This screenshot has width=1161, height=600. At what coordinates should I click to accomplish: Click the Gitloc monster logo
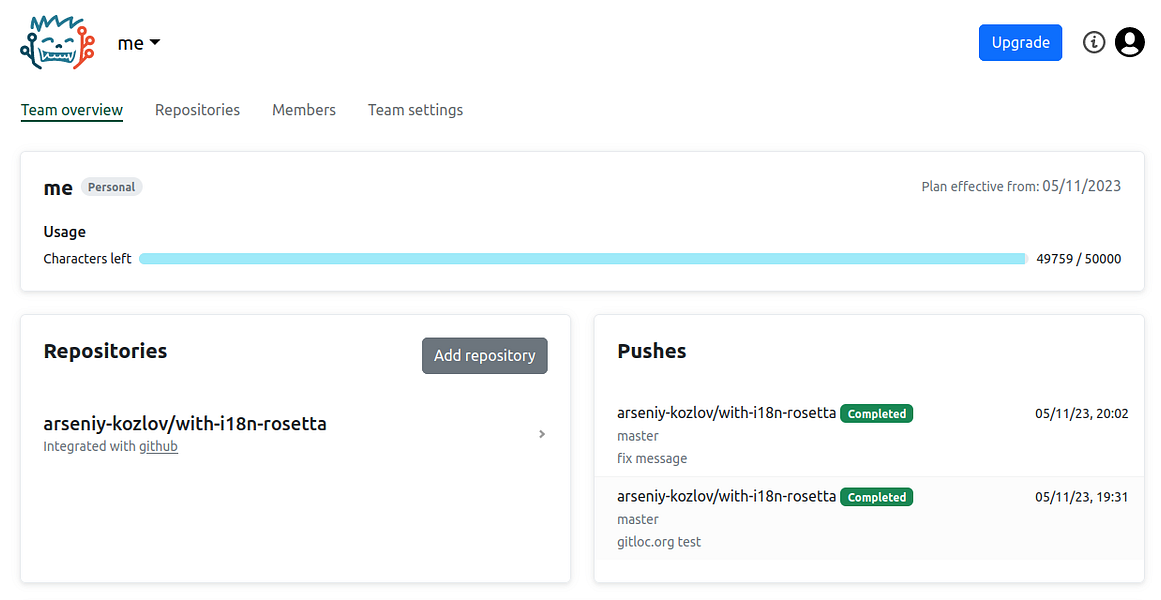pyautogui.click(x=57, y=43)
